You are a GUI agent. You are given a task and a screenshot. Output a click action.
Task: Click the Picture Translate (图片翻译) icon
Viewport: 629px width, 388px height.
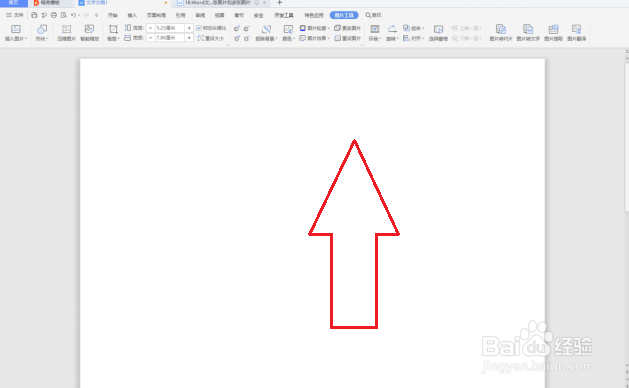click(x=576, y=29)
